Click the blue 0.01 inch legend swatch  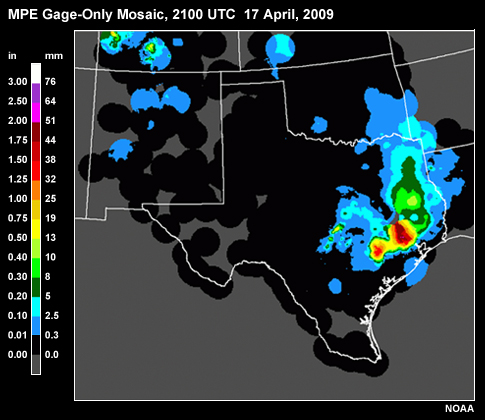pyautogui.click(x=36, y=326)
